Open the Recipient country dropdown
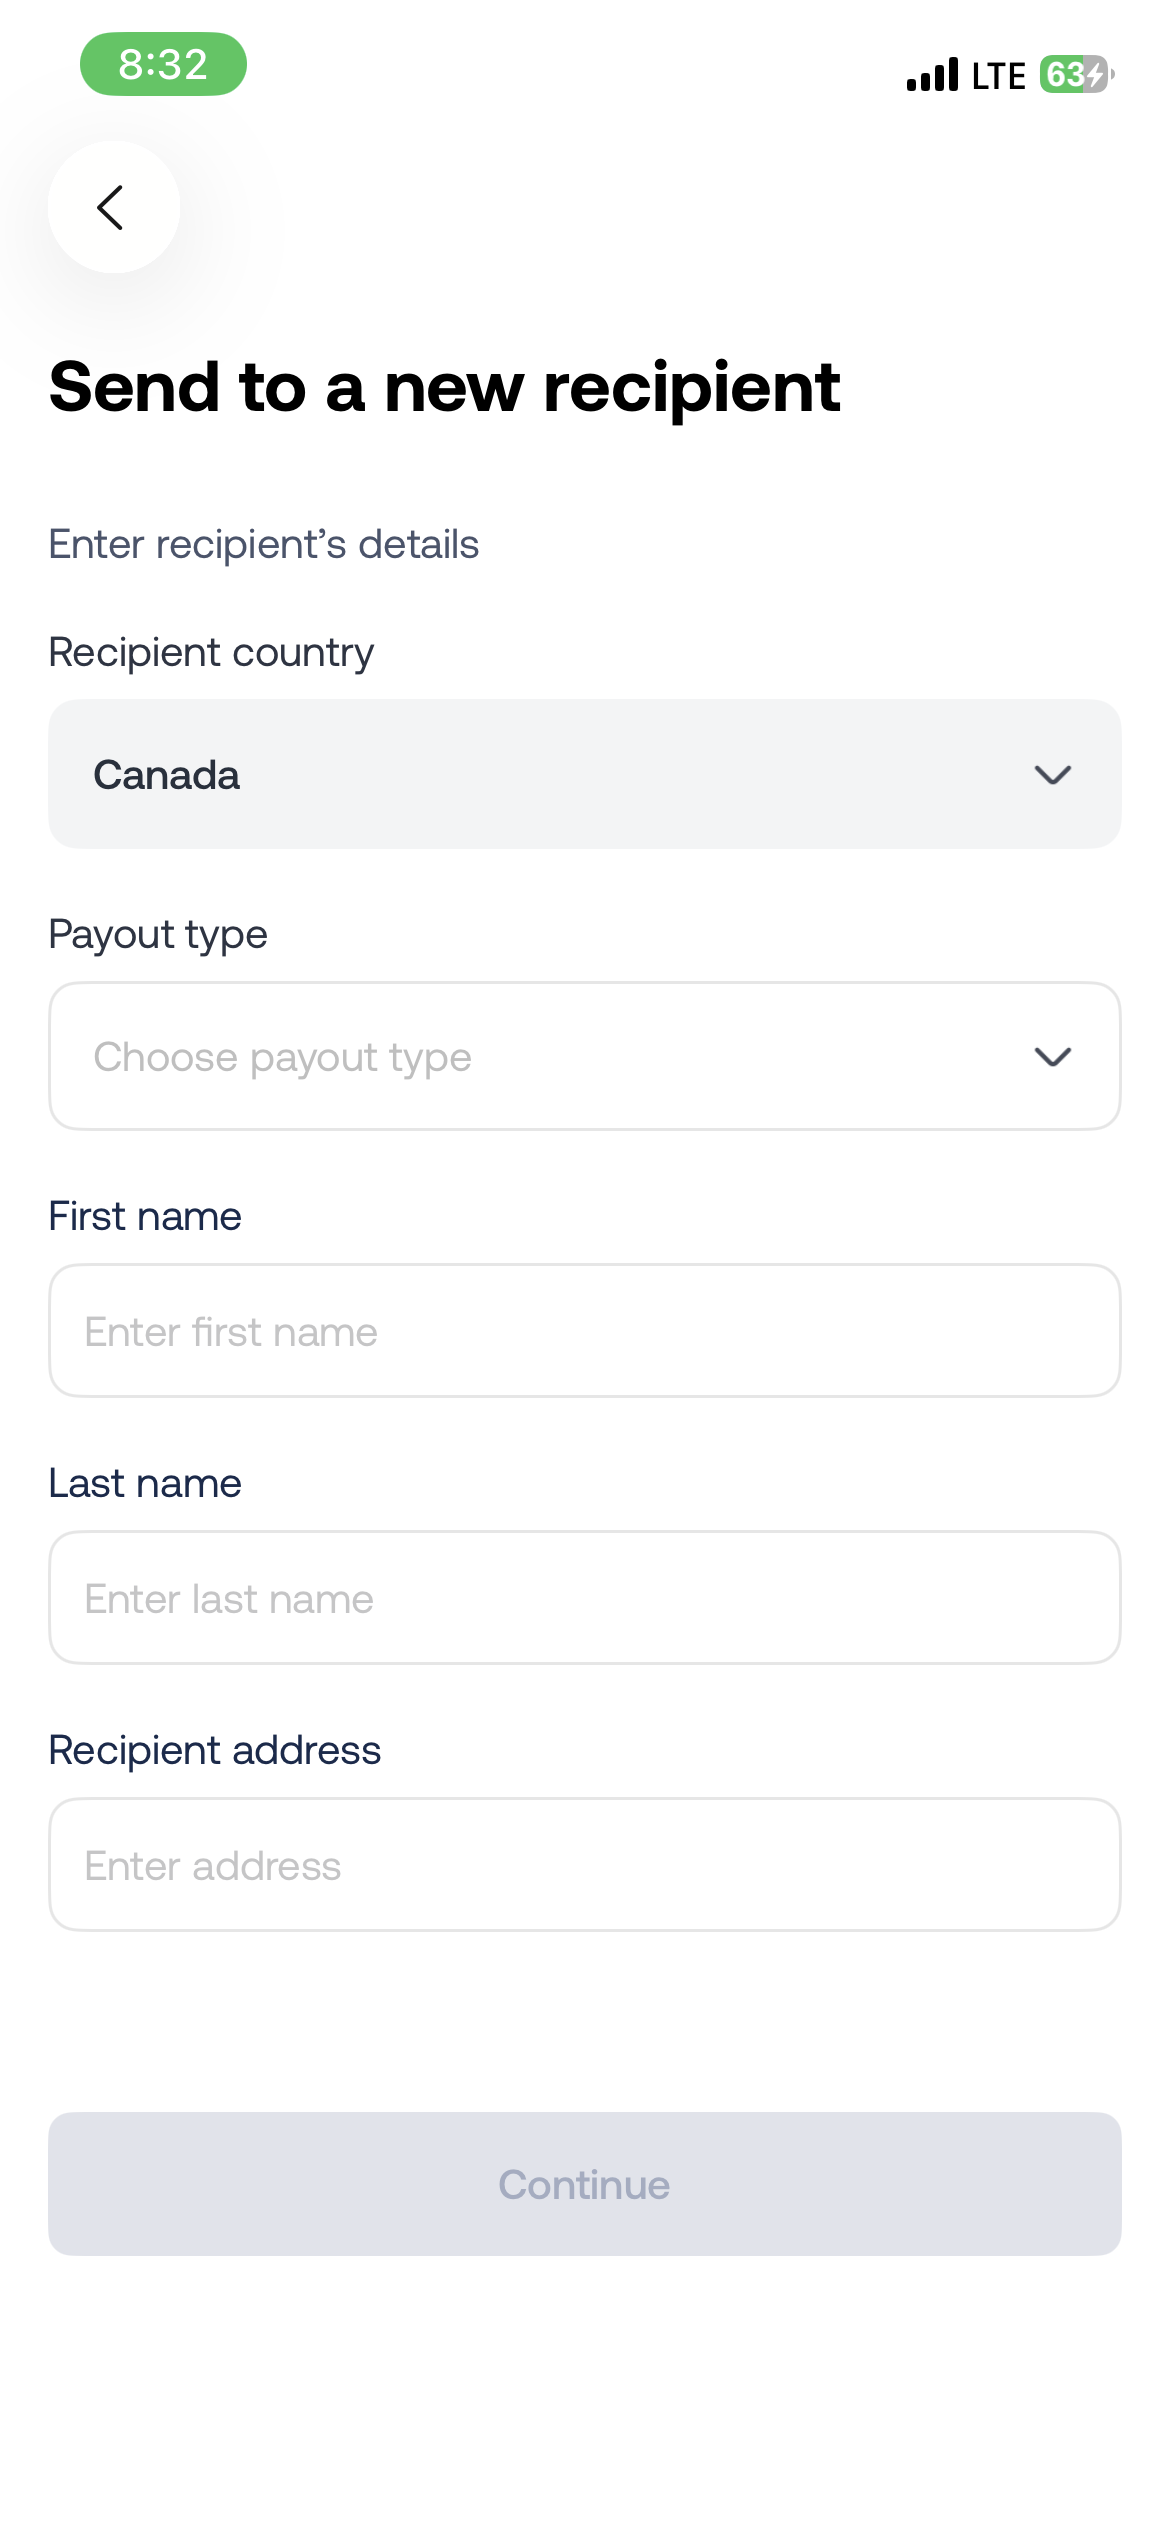The image size is (1170, 2532). [585, 773]
